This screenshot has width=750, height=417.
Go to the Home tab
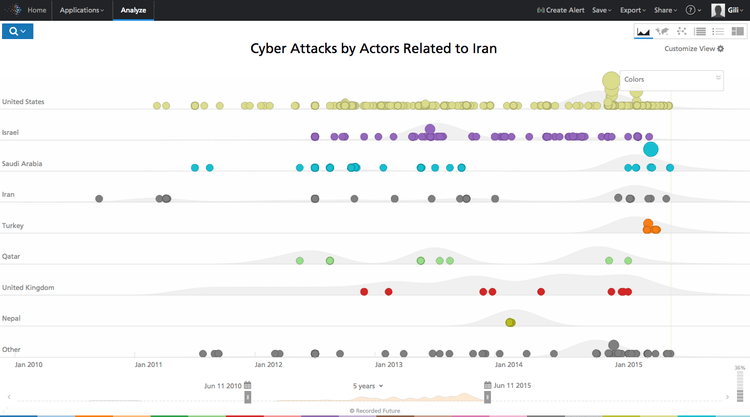[x=37, y=10]
